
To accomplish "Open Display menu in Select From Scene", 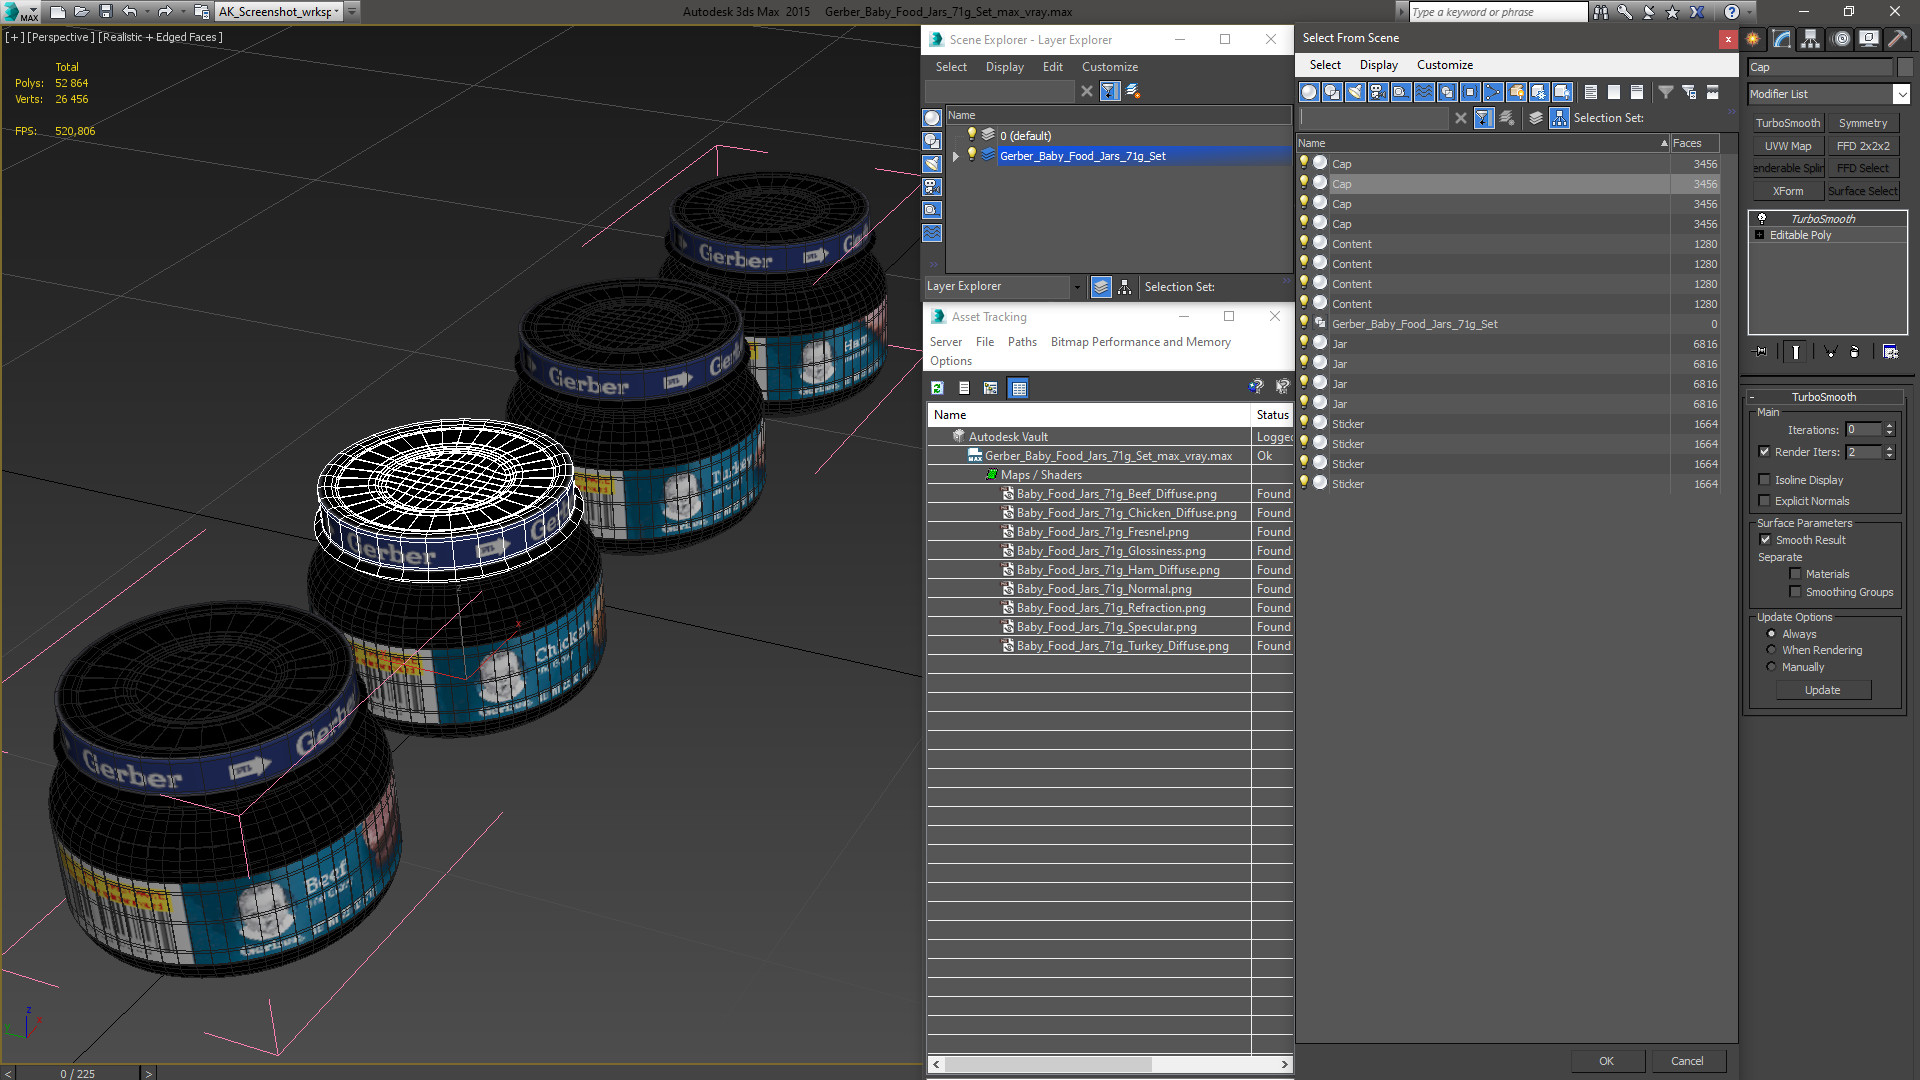I will pyautogui.click(x=1378, y=65).
